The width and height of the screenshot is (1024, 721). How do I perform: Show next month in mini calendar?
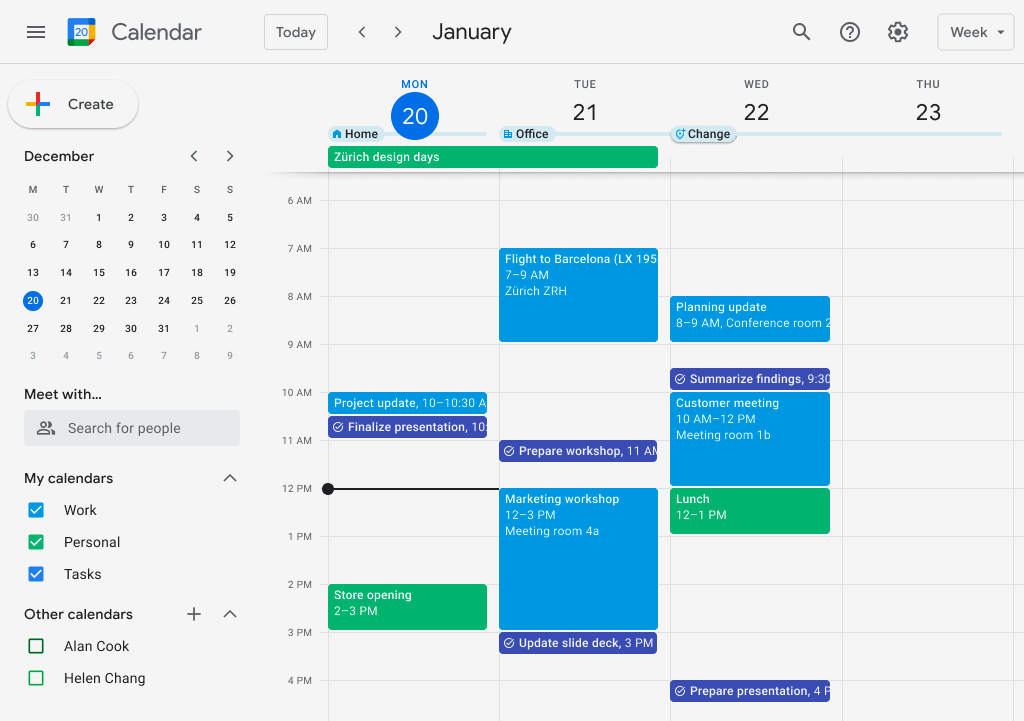[x=230, y=156]
